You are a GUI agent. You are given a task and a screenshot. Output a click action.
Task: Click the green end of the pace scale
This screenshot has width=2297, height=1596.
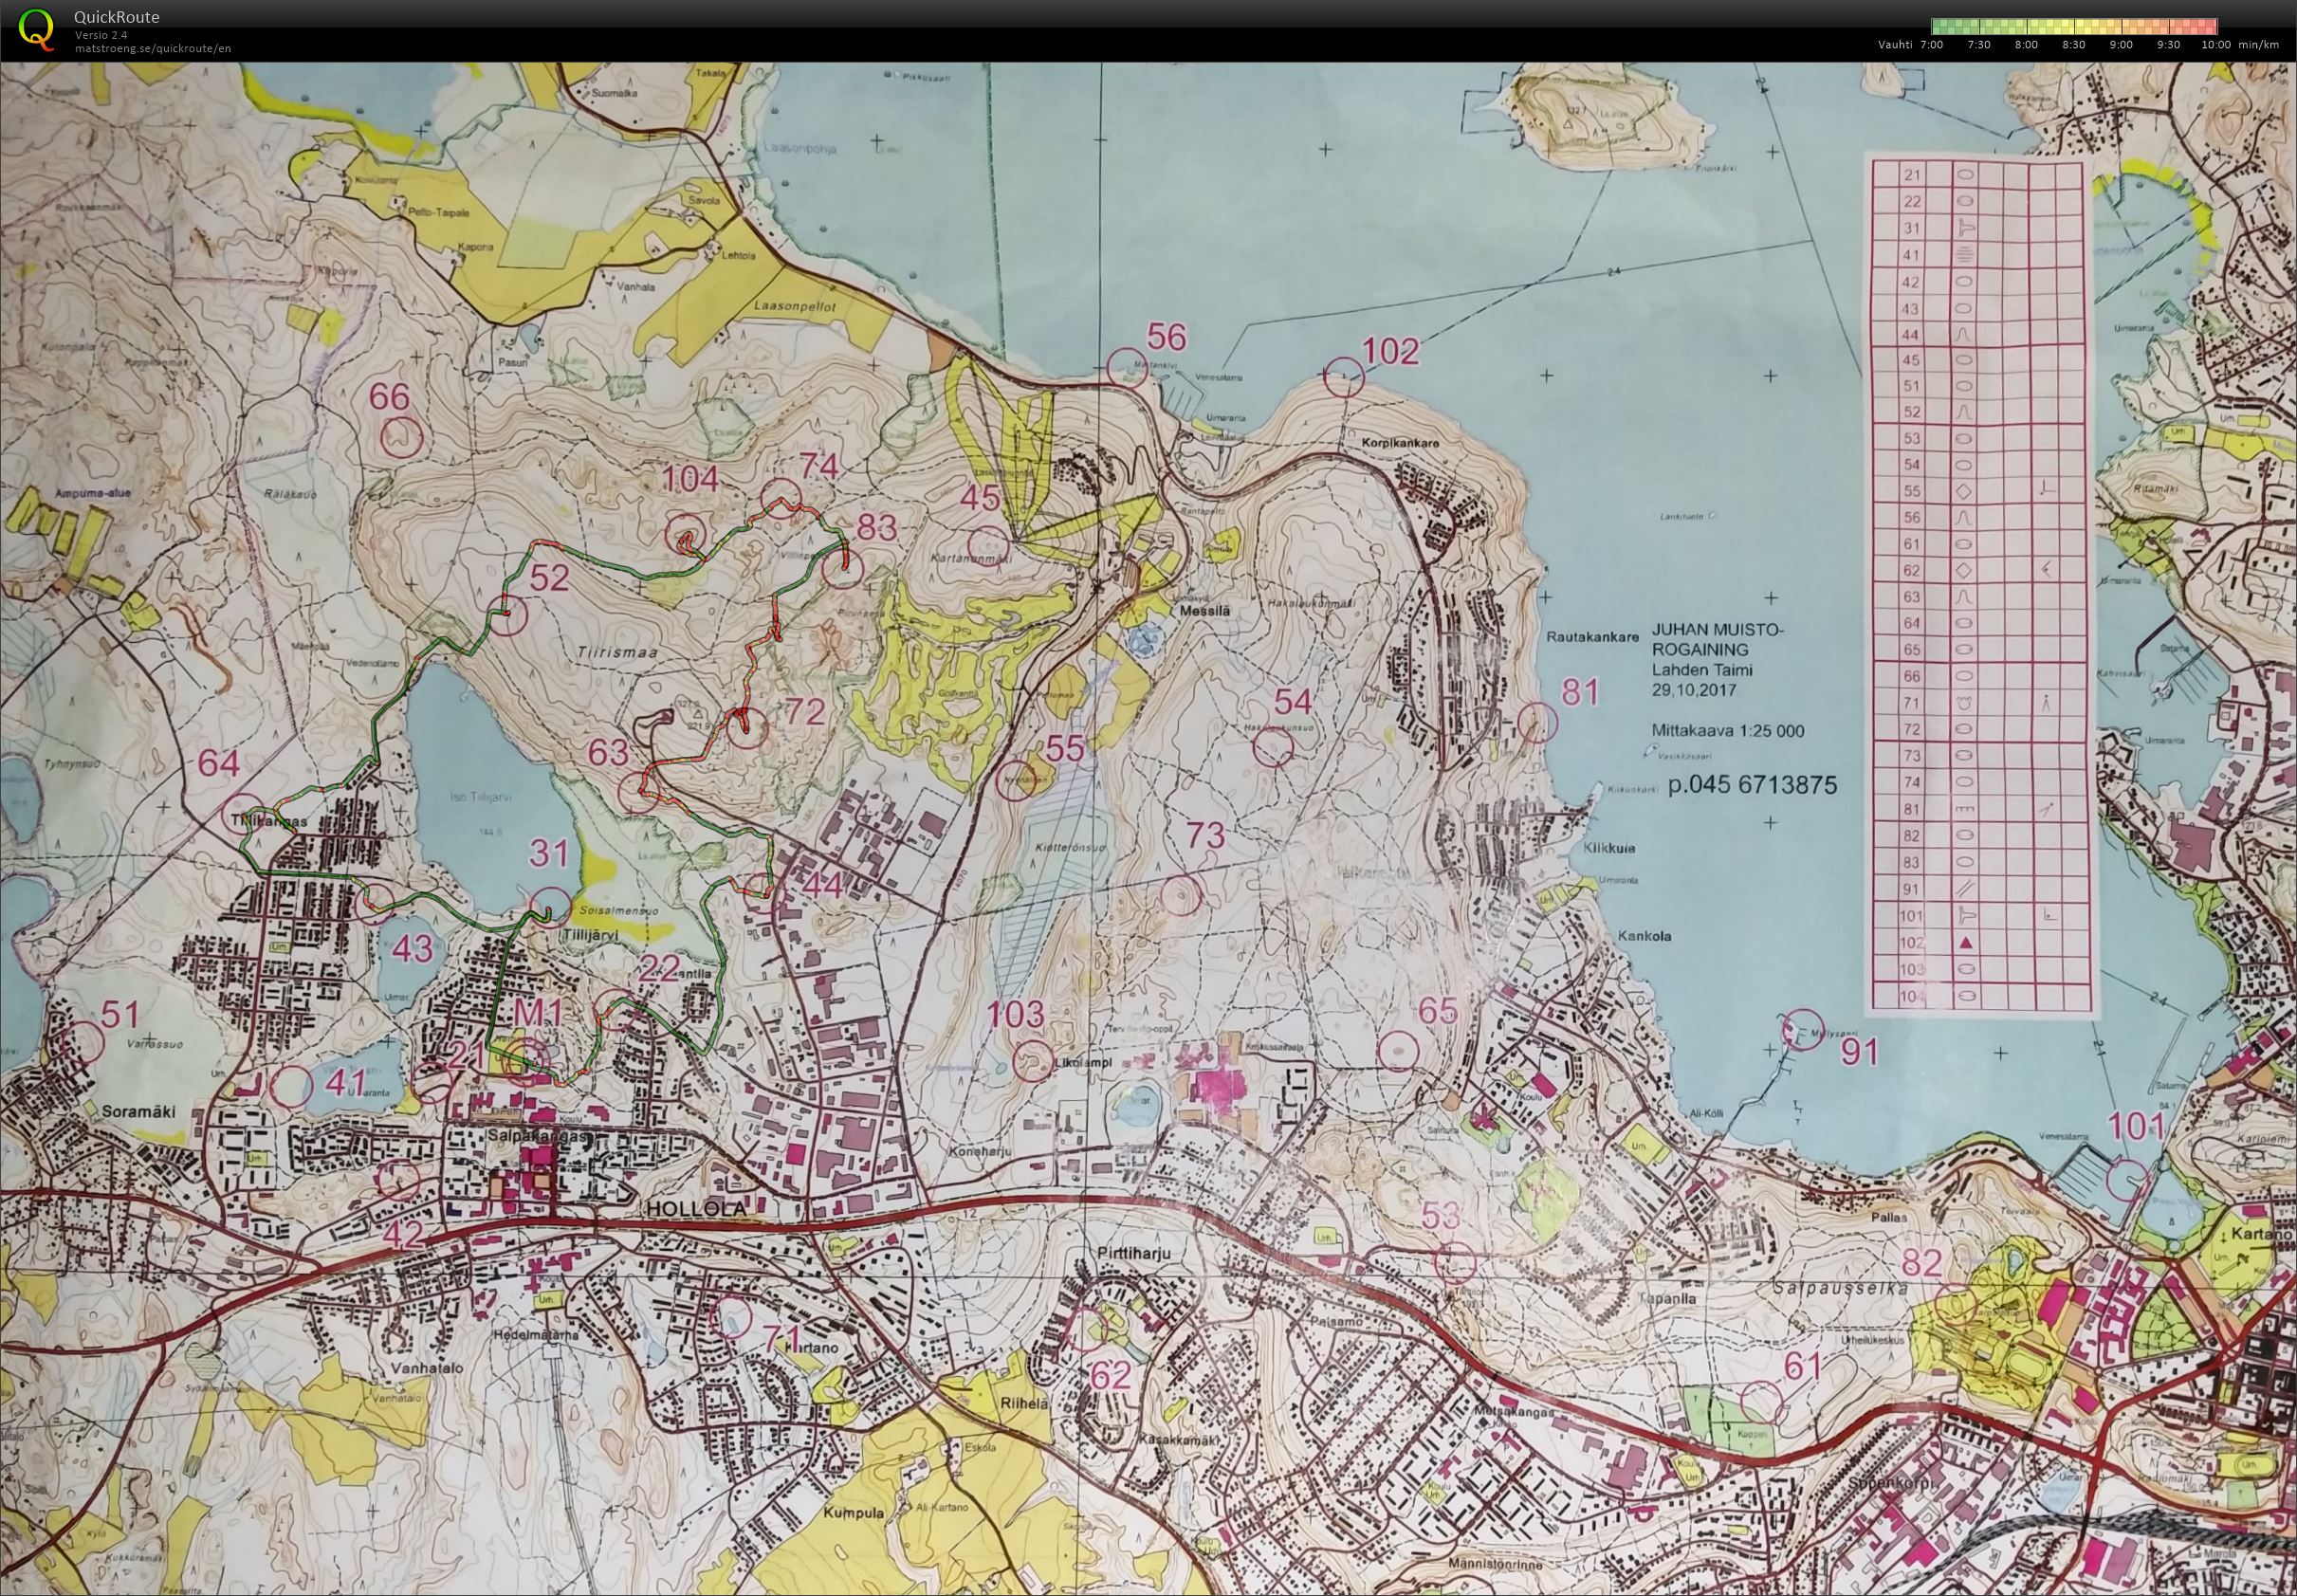[x=1938, y=27]
